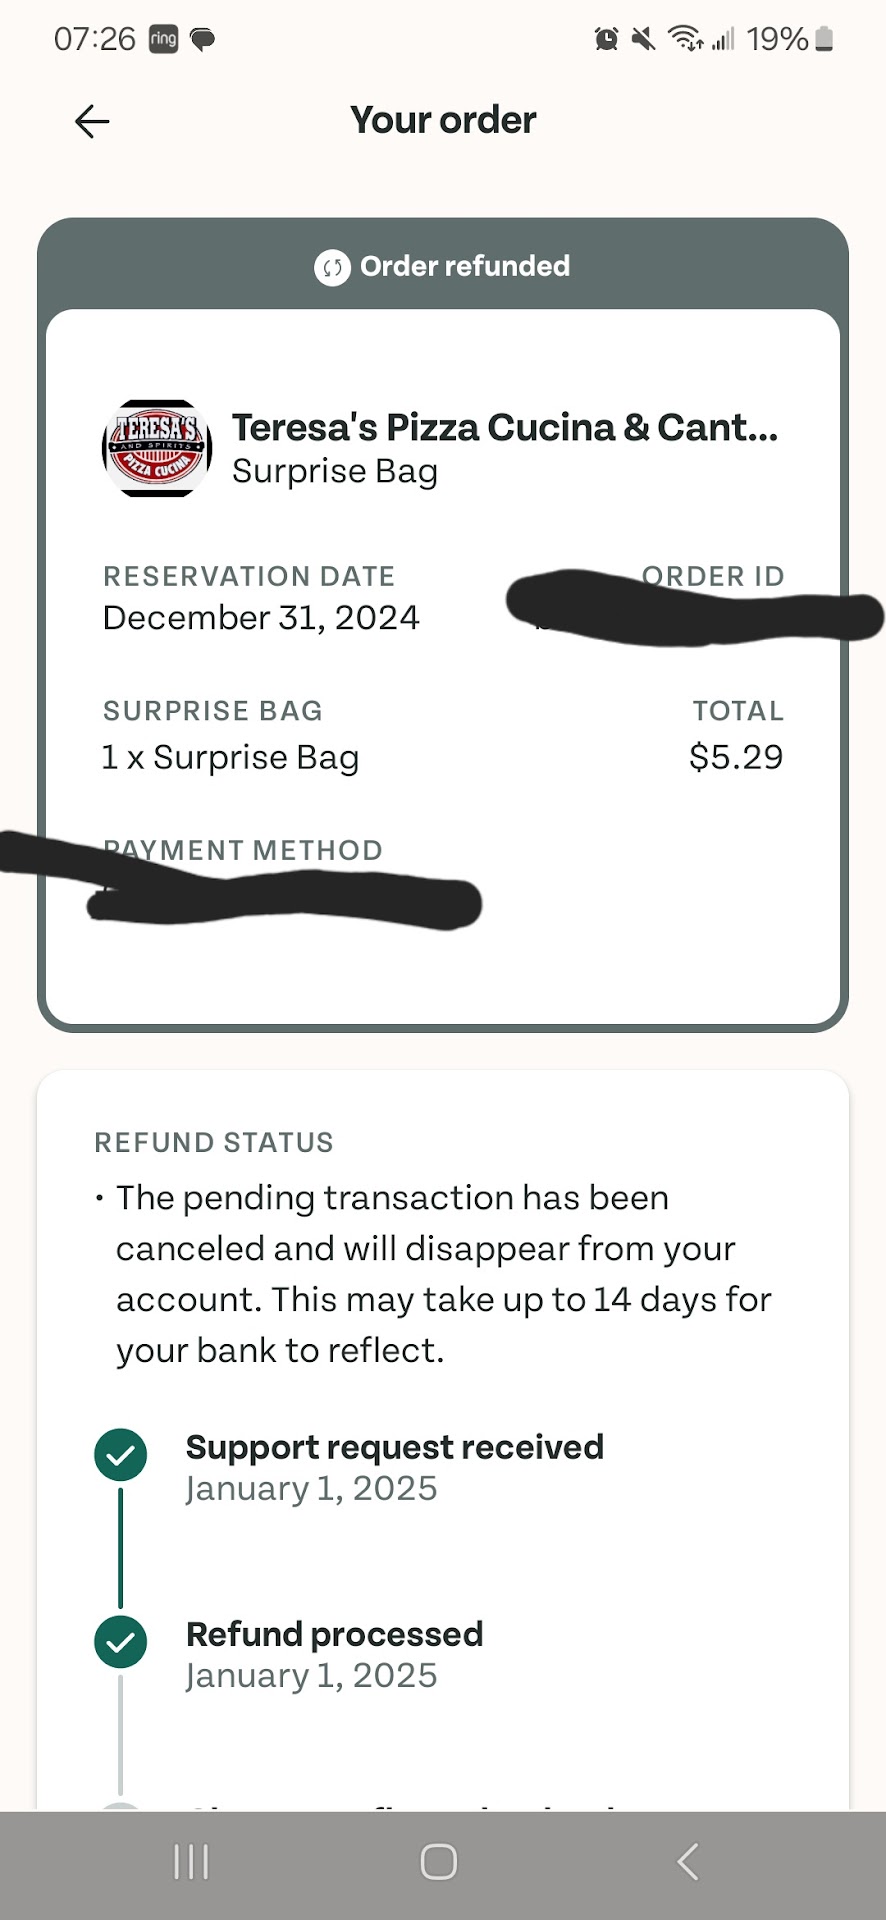Tap the Ring app notification icon
Image resolution: width=886 pixels, height=1920 pixels.
coord(163,39)
